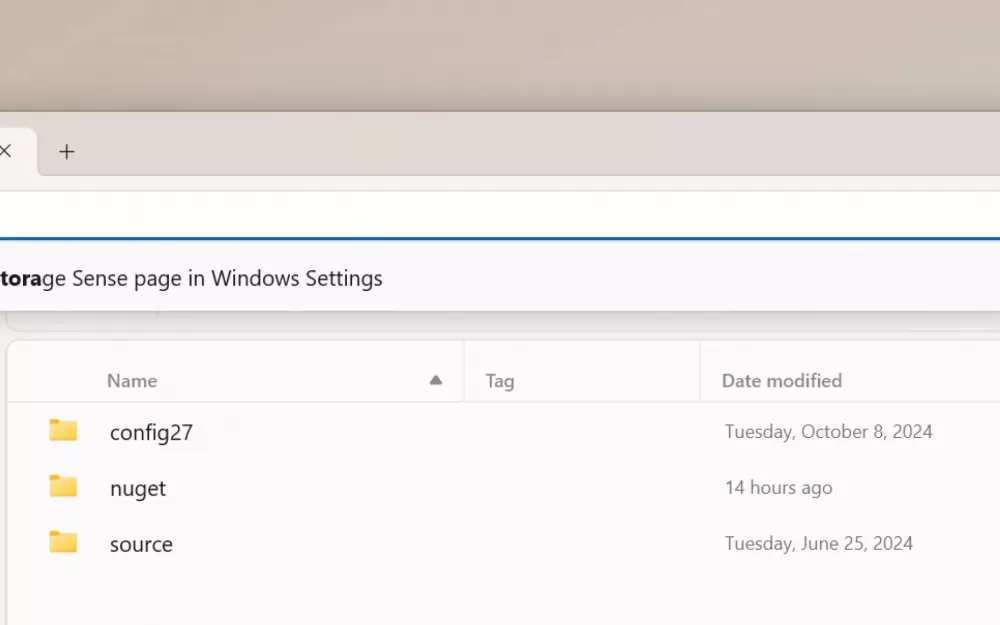Select the nuget folder name

point(138,489)
